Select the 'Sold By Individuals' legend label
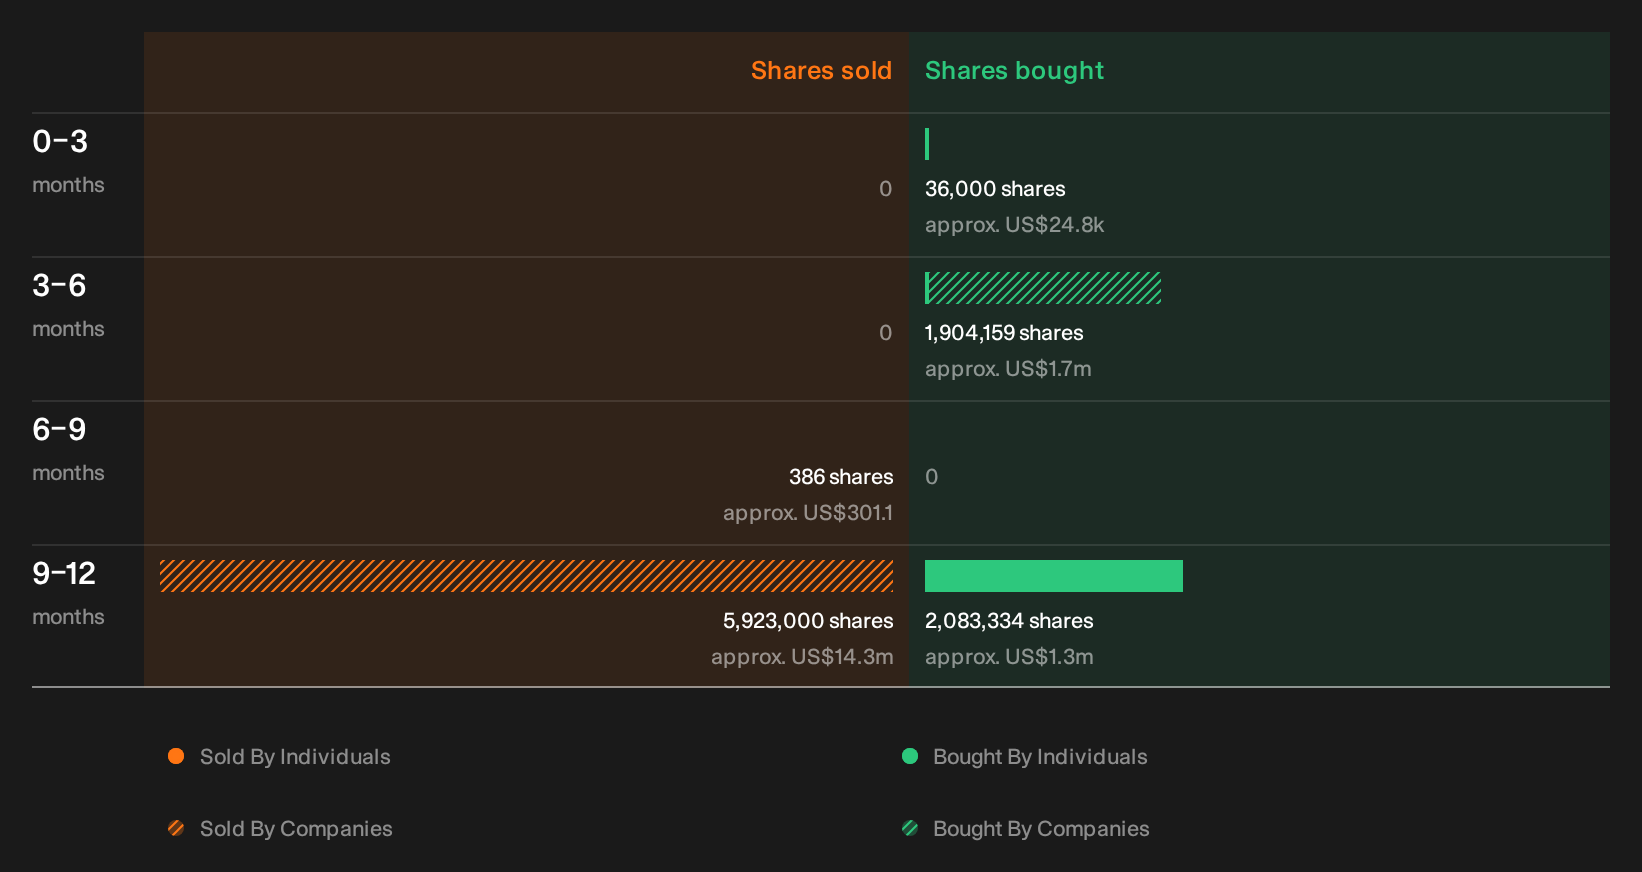This screenshot has width=1642, height=872. pyautogui.click(x=295, y=757)
